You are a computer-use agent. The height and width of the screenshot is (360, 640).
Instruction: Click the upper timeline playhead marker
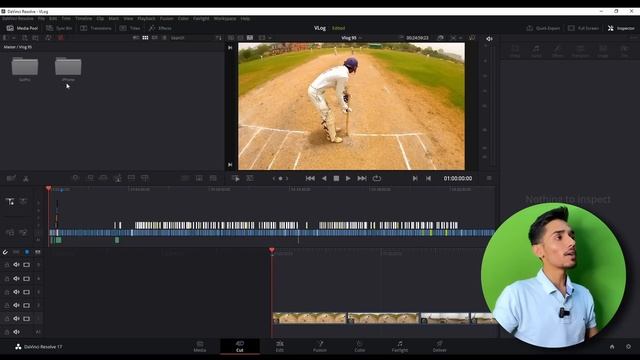click(49, 188)
